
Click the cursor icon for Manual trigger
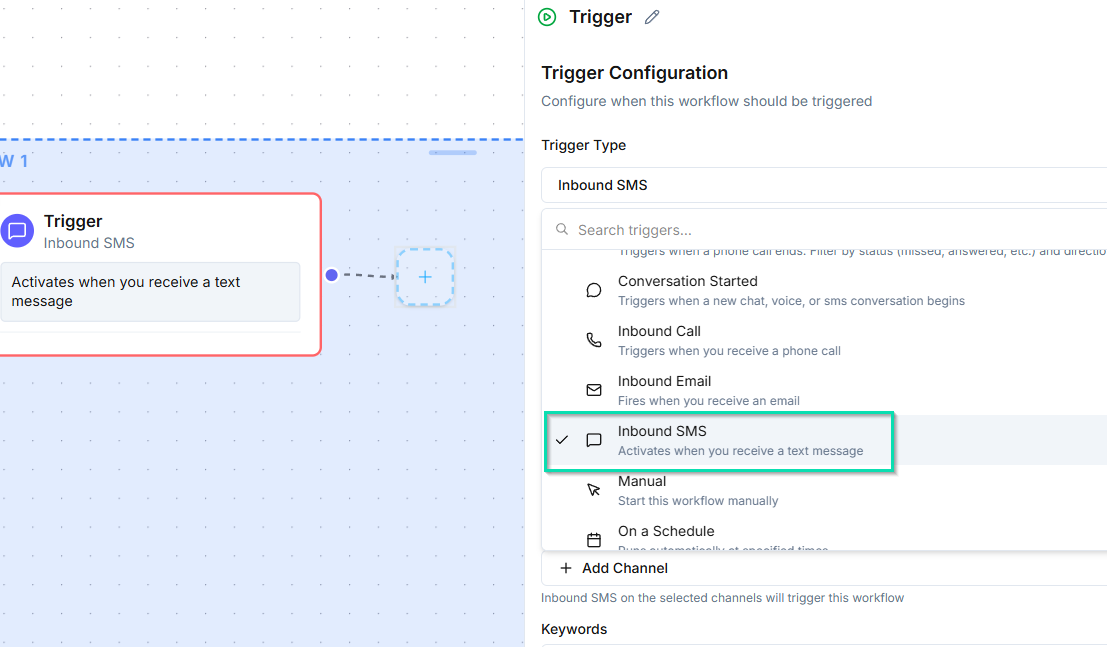pyautogui.click(x=594, y=490)
